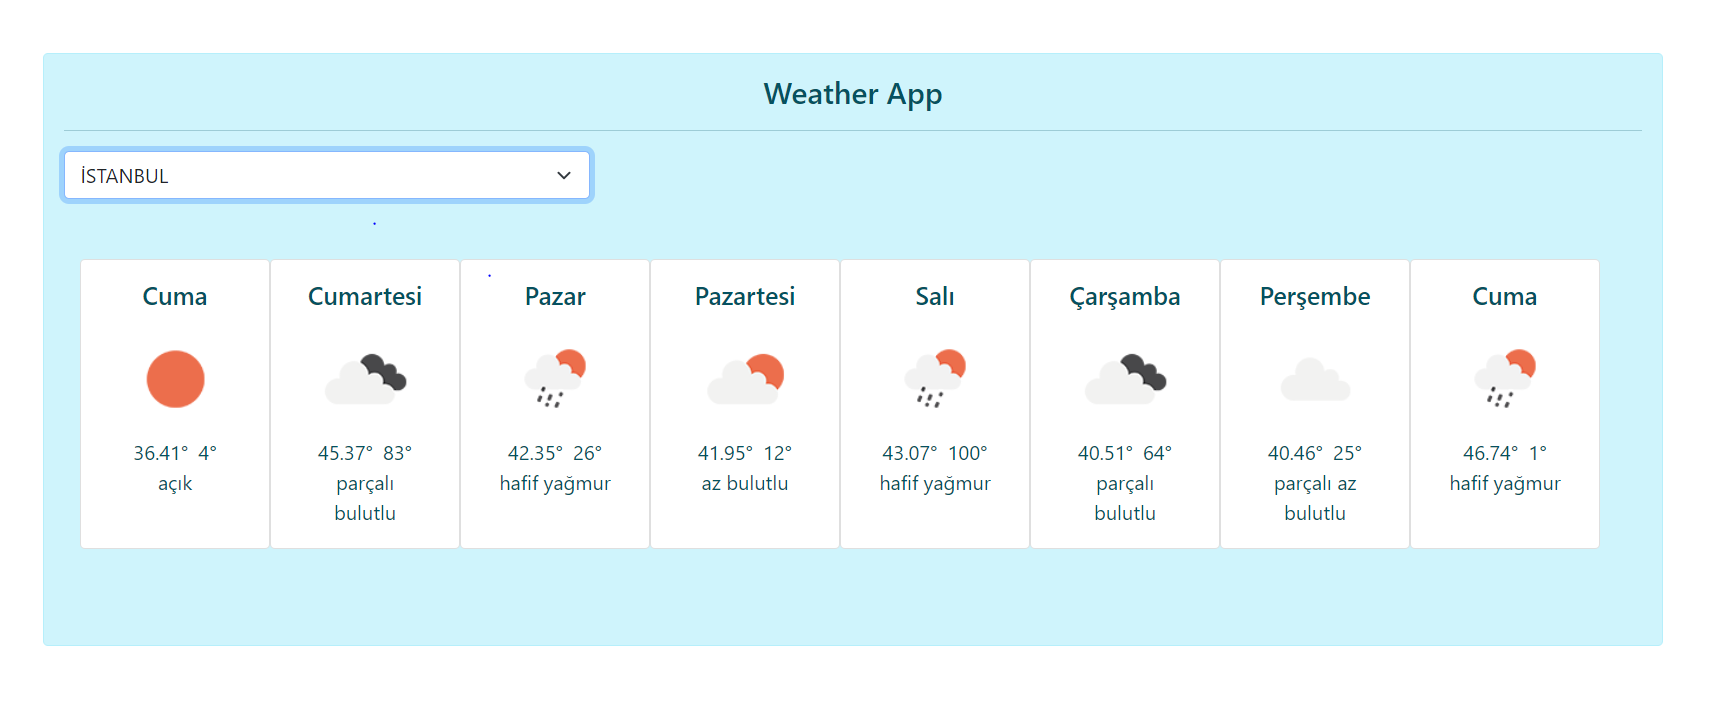Click the rain icon on the last Cuma card

click(x=1505, y=379)
